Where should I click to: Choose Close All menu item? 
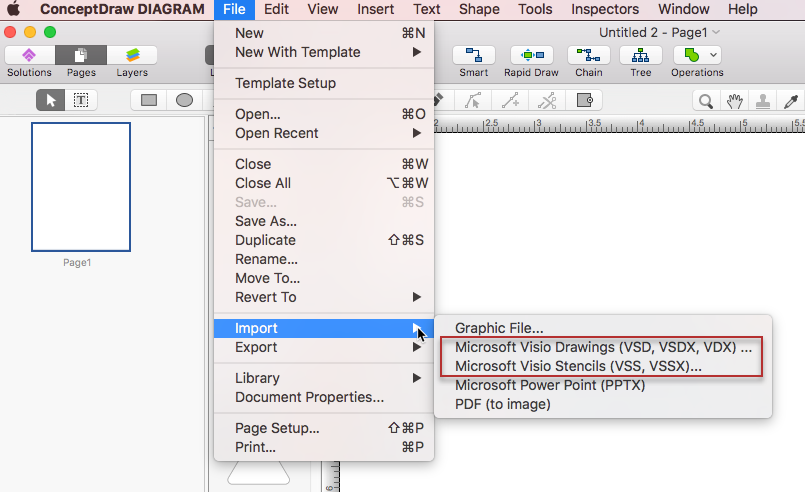click(324, 183)
